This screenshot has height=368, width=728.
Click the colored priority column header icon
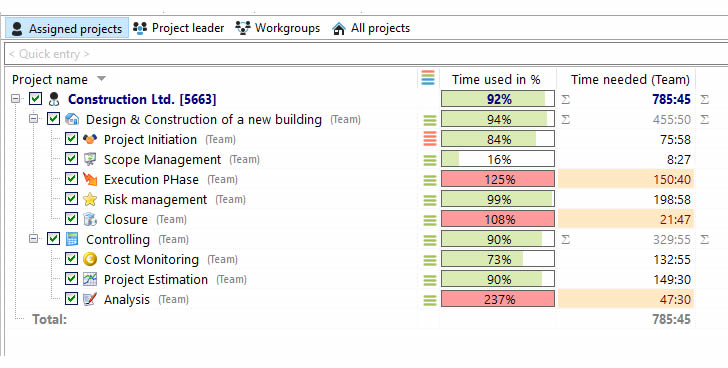coord(428,78)
